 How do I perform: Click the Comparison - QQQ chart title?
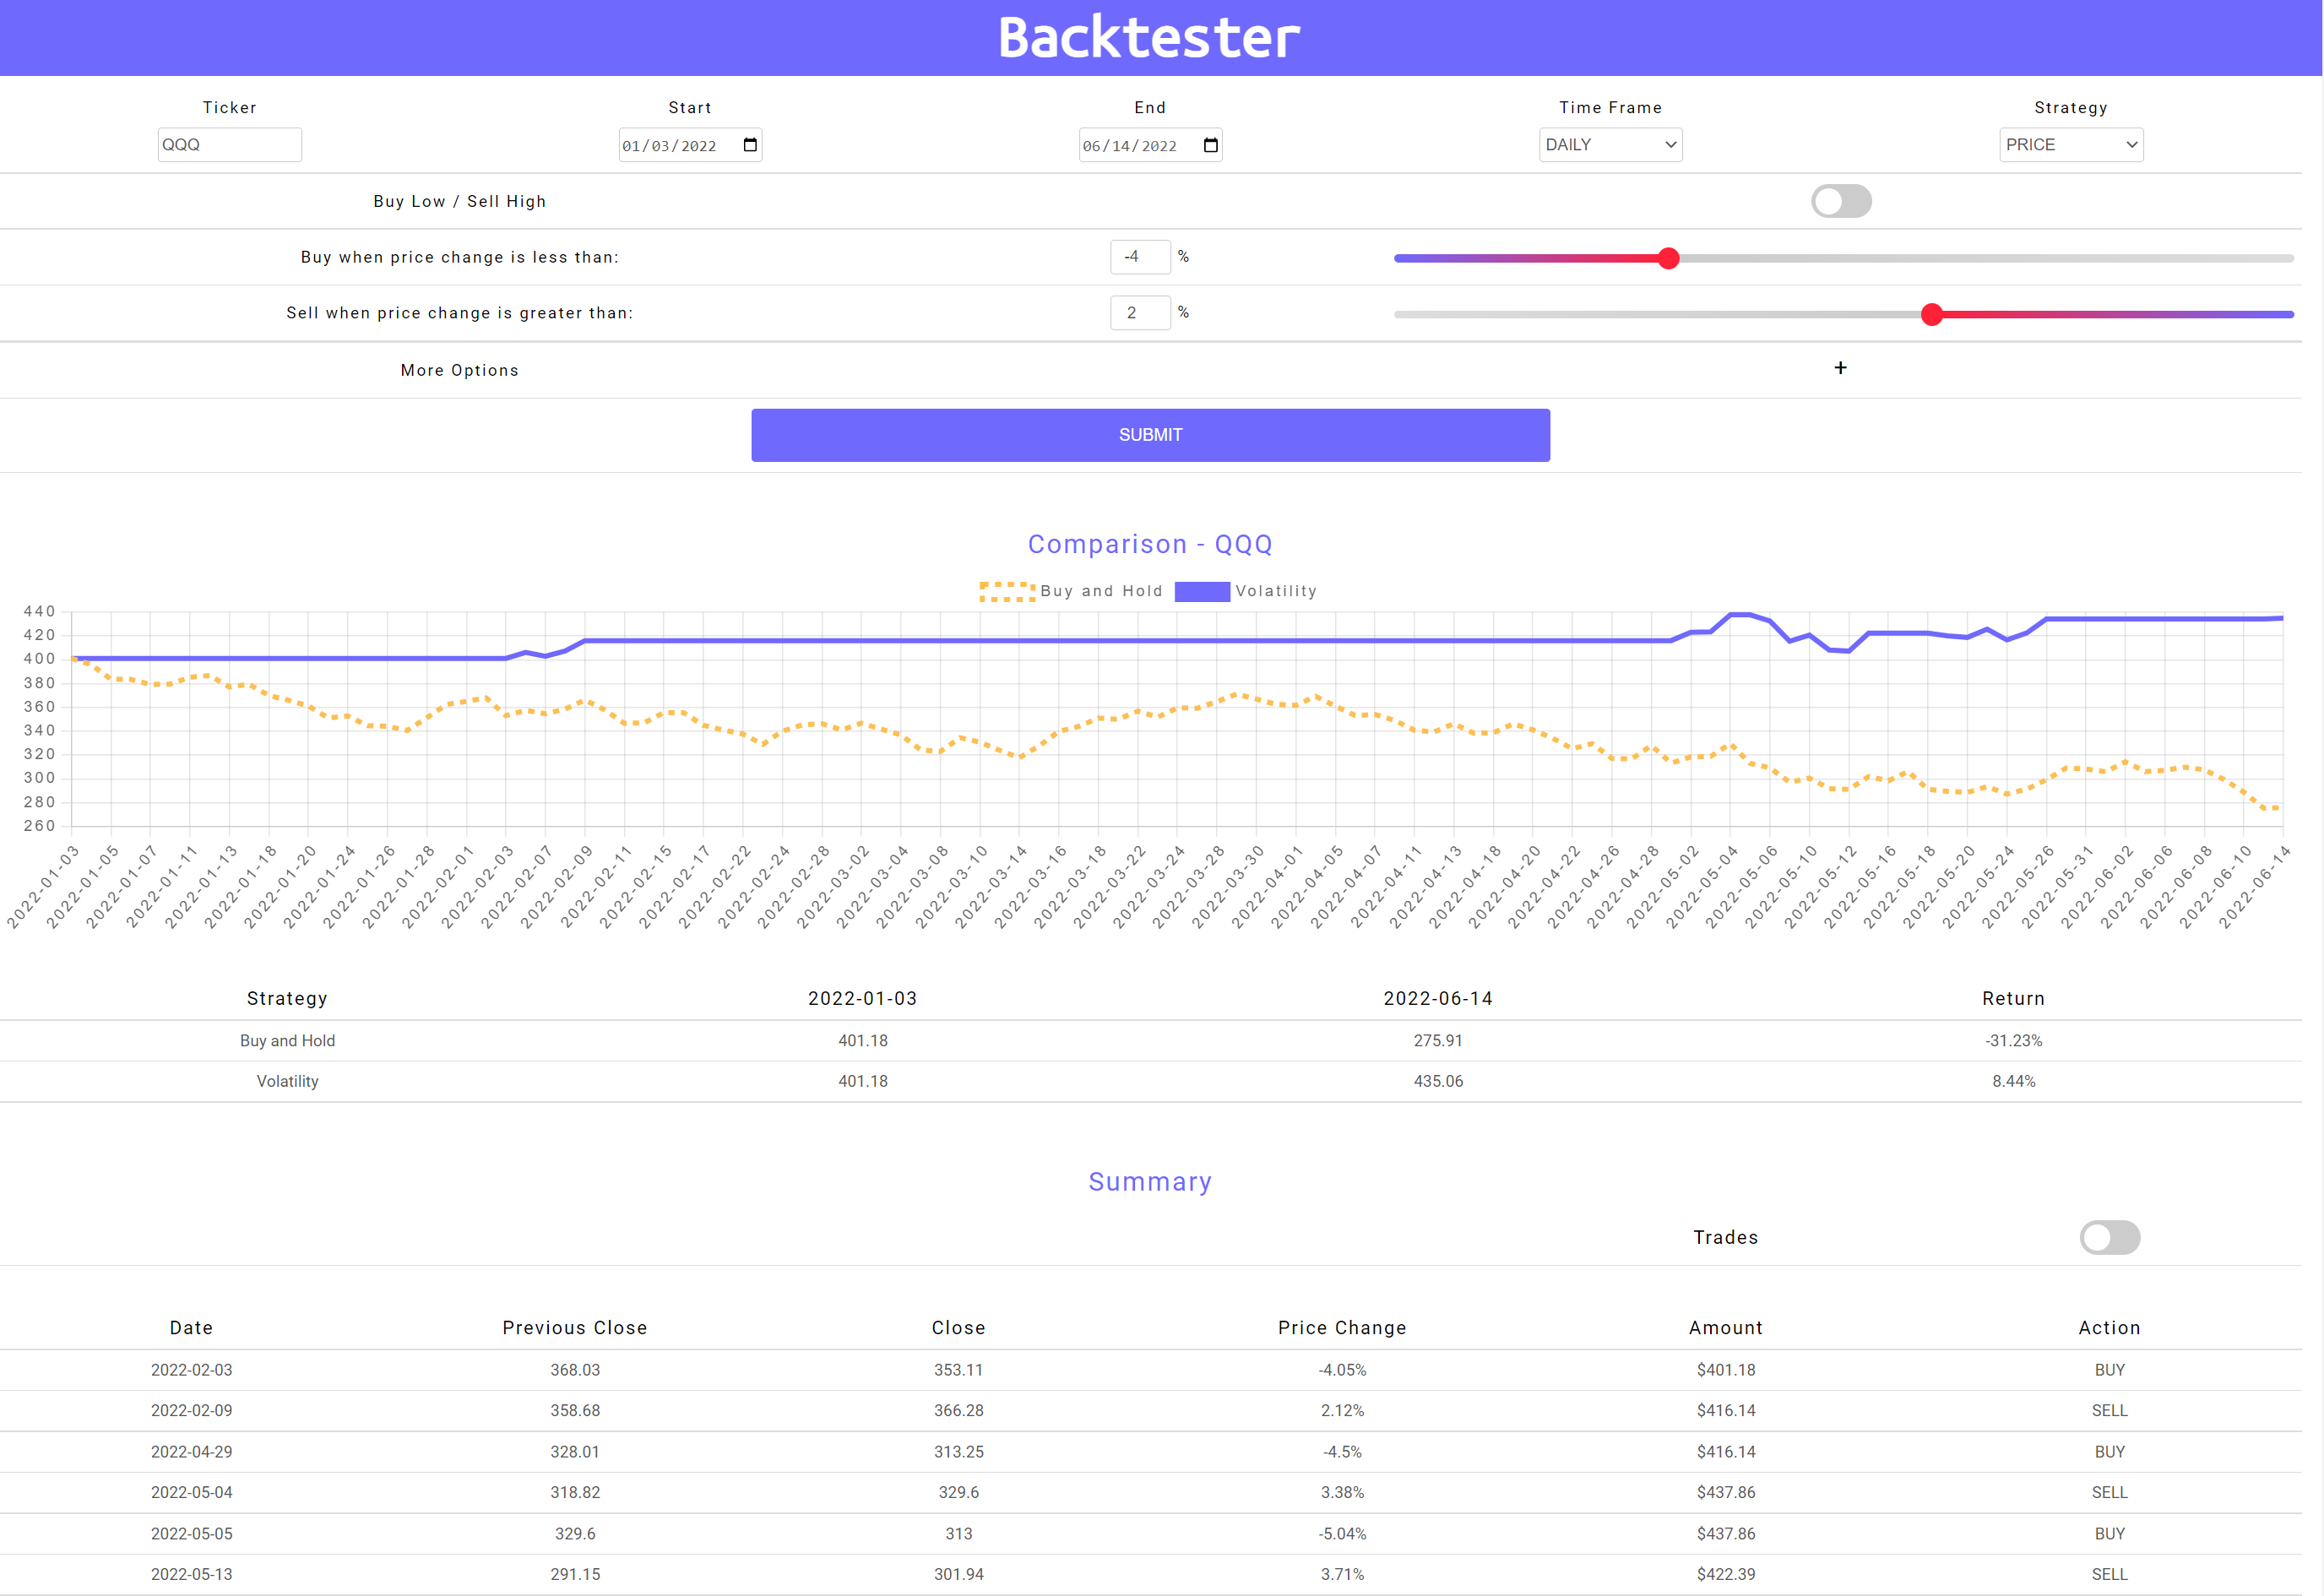pos(1150,544)
